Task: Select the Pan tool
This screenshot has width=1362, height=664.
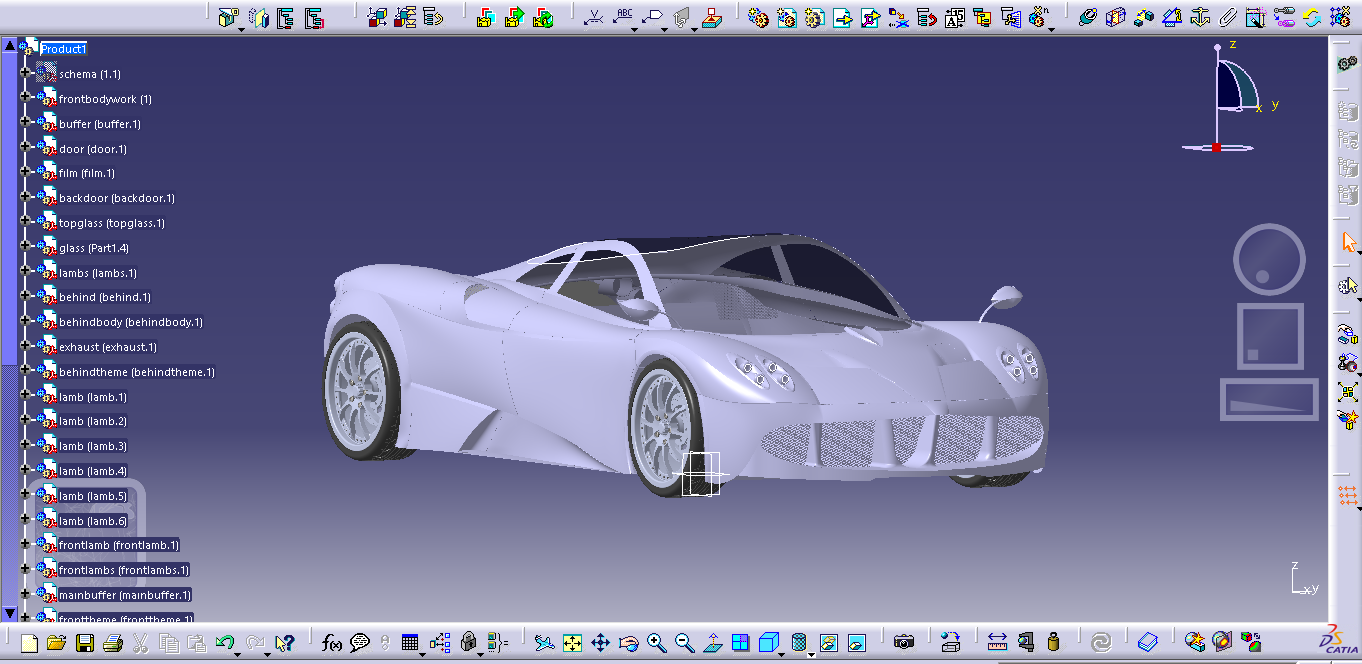Action: click(601, 642)
